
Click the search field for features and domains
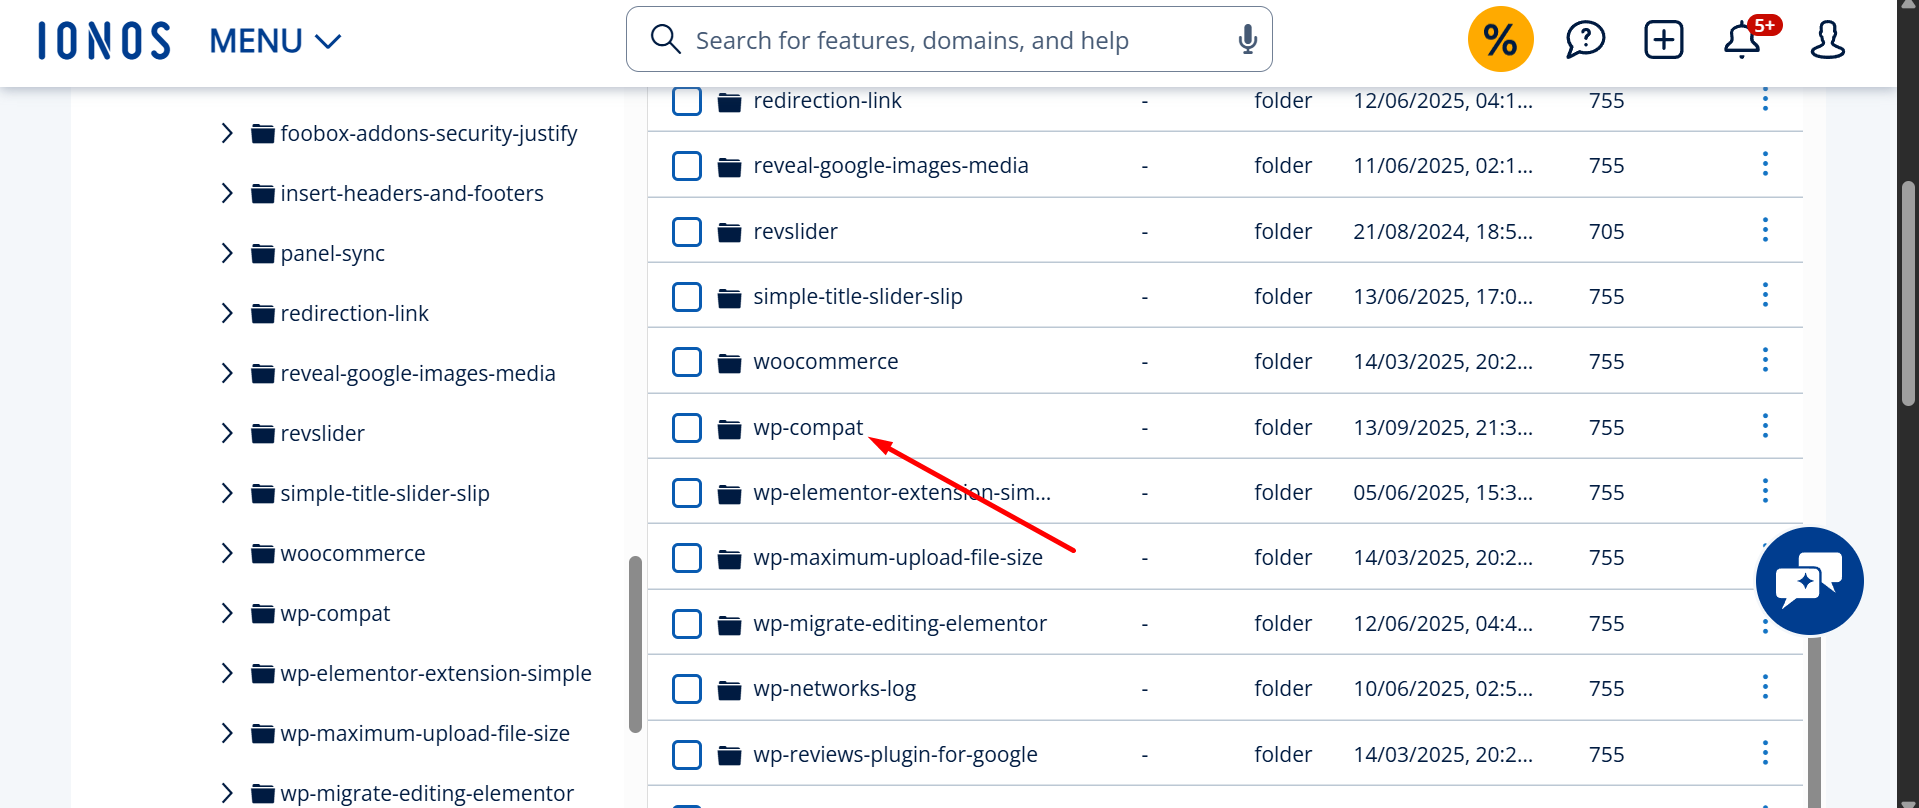point(949,40)
